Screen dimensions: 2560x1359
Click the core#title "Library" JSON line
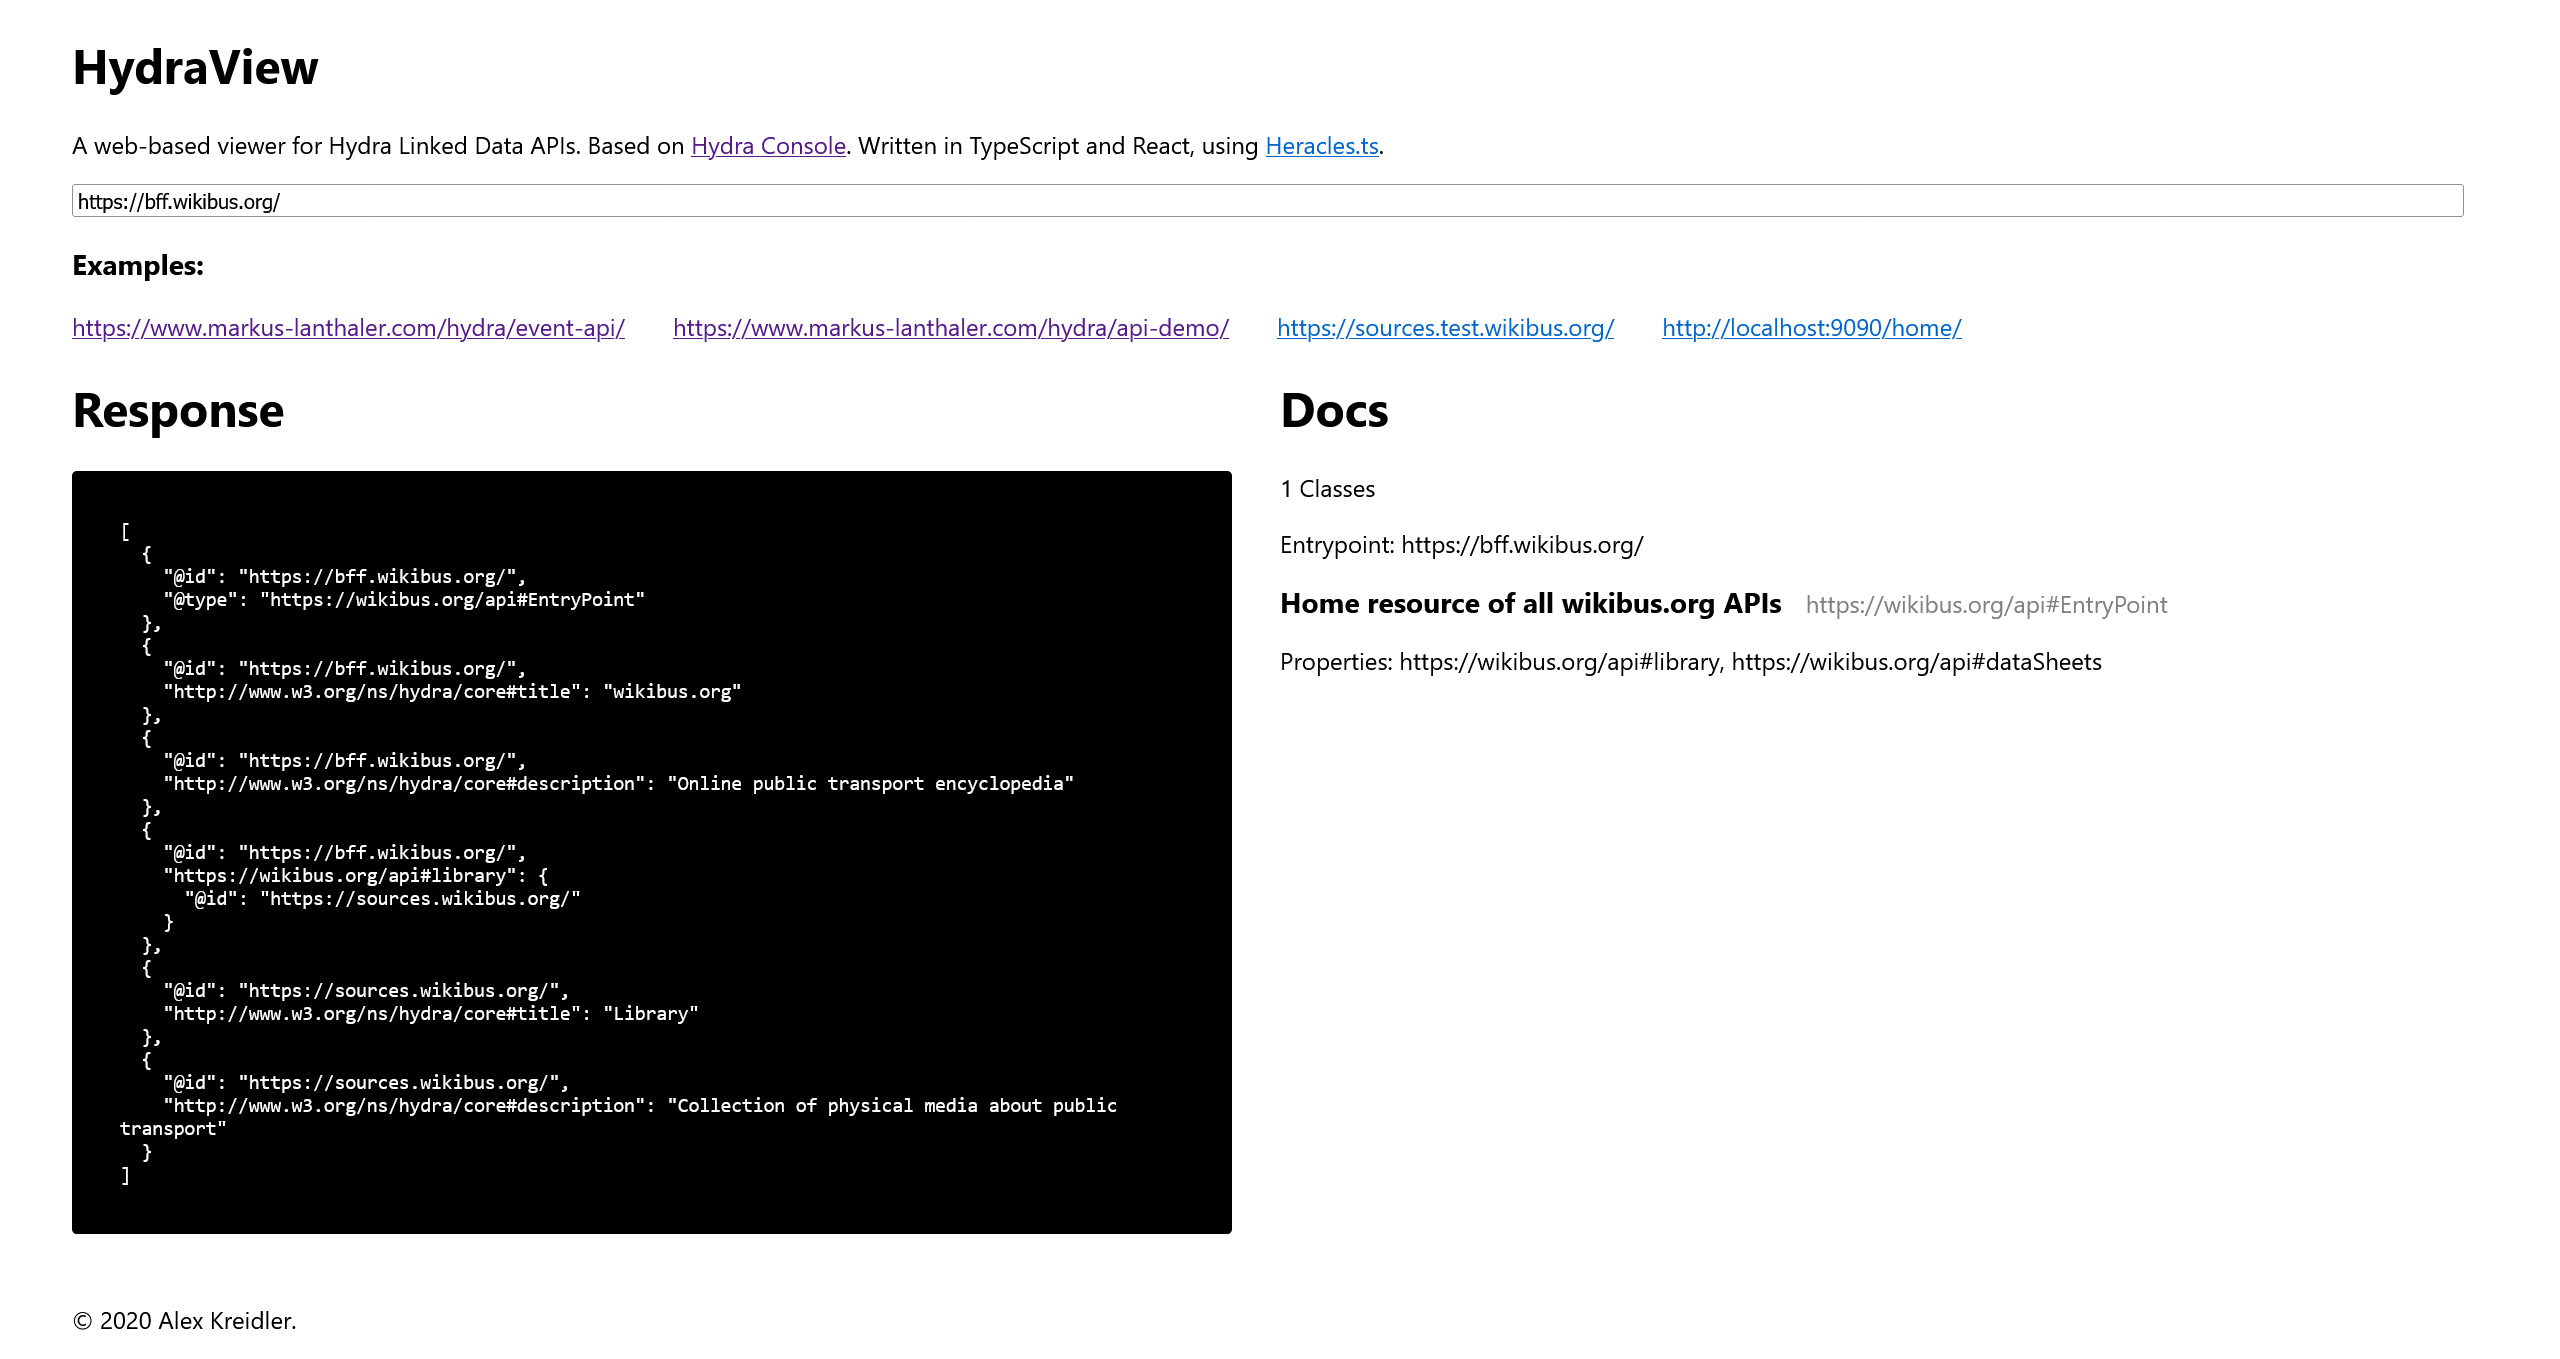(430, 1014)
